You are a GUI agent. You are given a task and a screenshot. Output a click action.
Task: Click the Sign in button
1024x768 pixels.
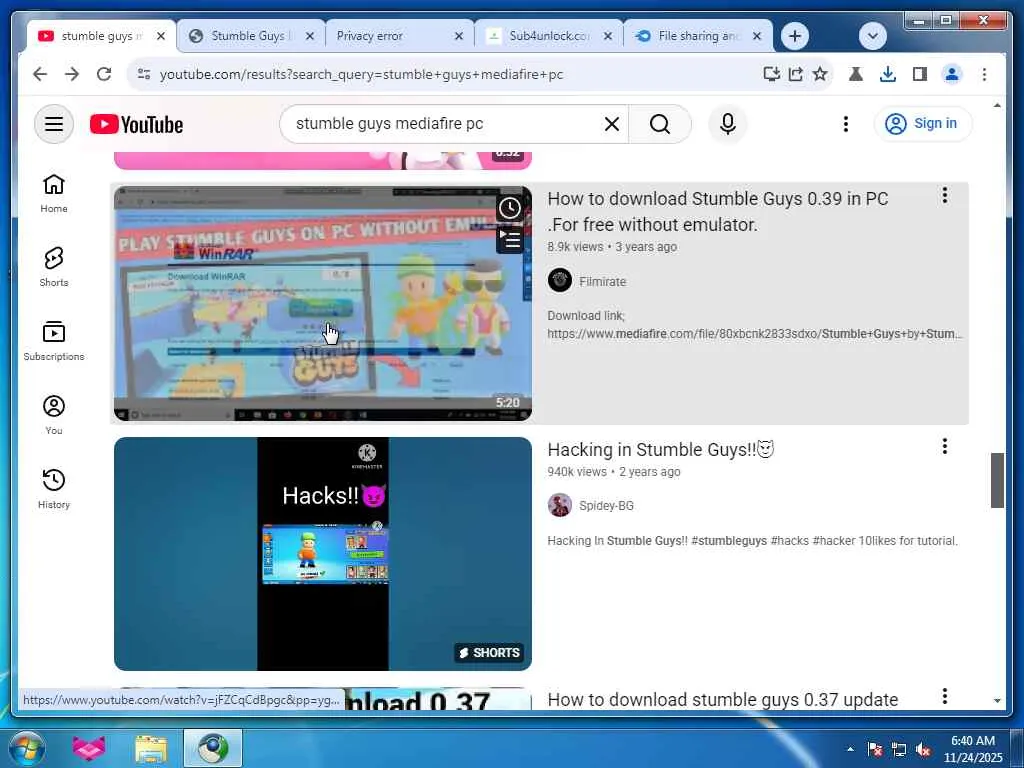coord(923,123)
